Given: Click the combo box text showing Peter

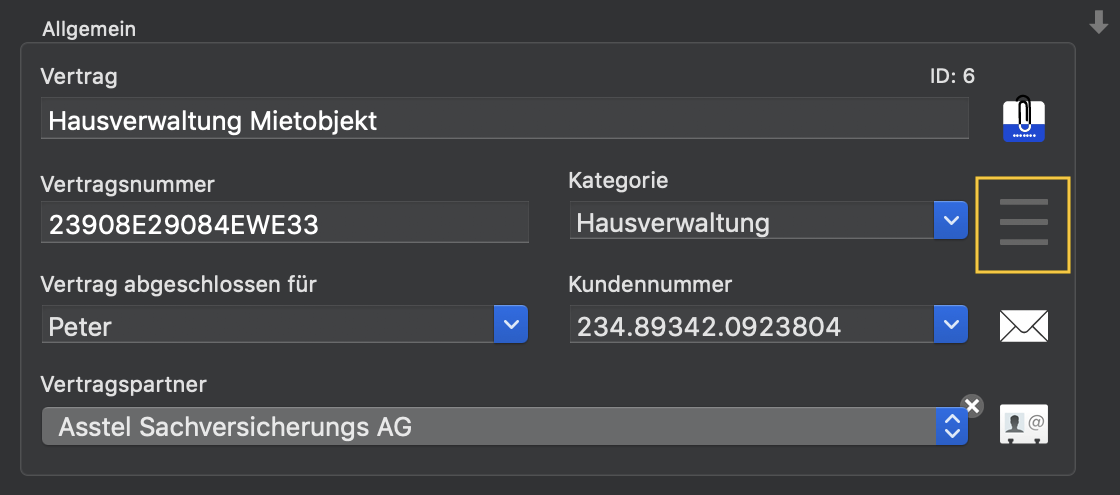Looking at the screenshot, I should pyautogui.click(x=268, y=324).
